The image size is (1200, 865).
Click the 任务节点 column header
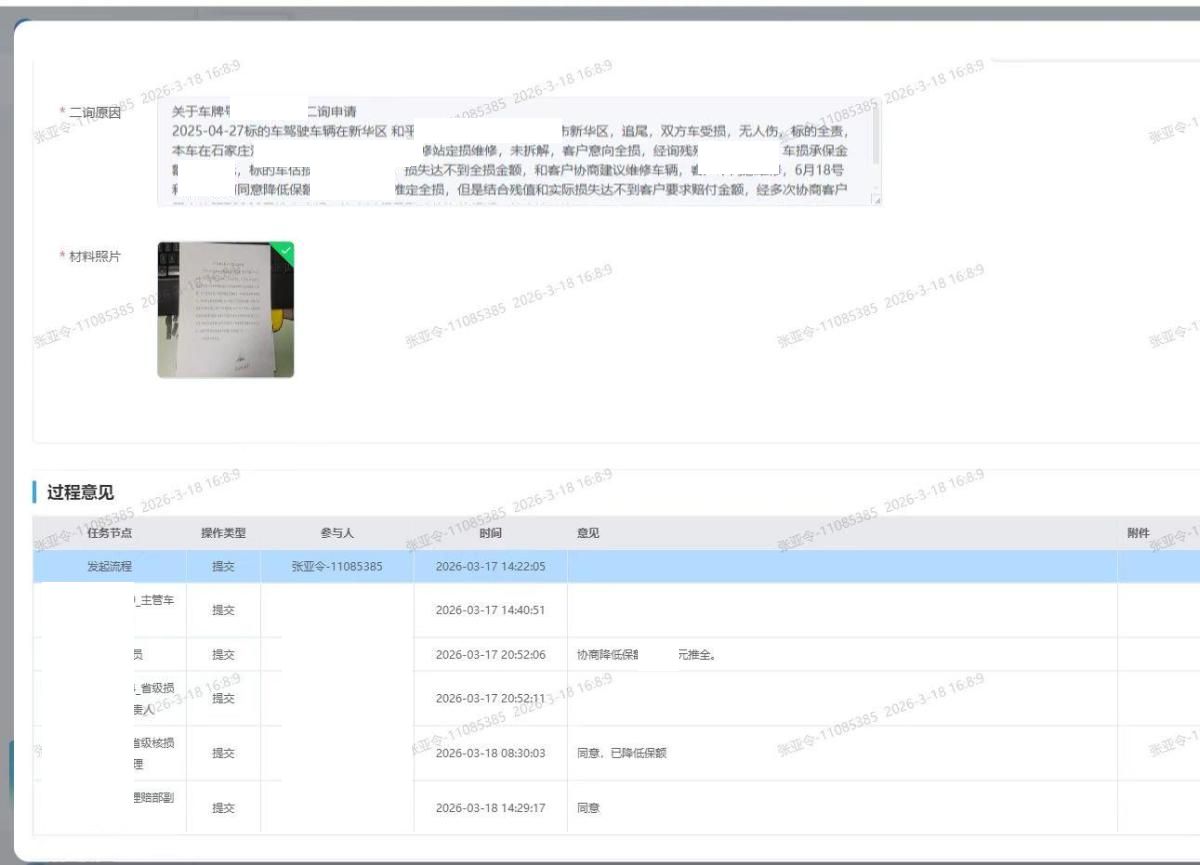(109, 534)
